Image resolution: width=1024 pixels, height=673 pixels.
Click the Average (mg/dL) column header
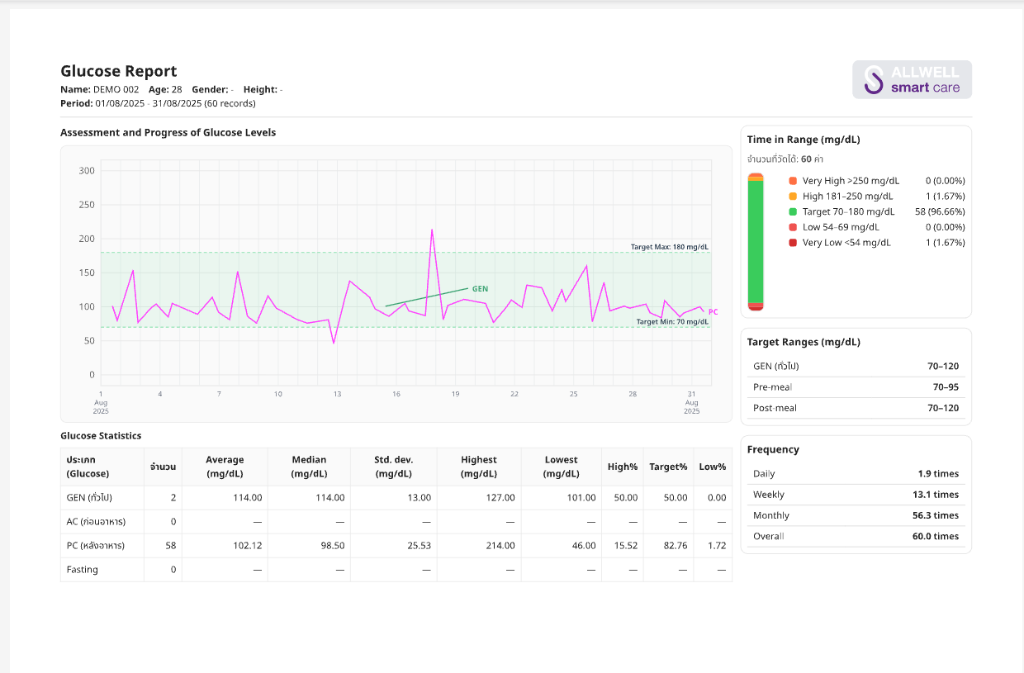[x=225, y=467]
